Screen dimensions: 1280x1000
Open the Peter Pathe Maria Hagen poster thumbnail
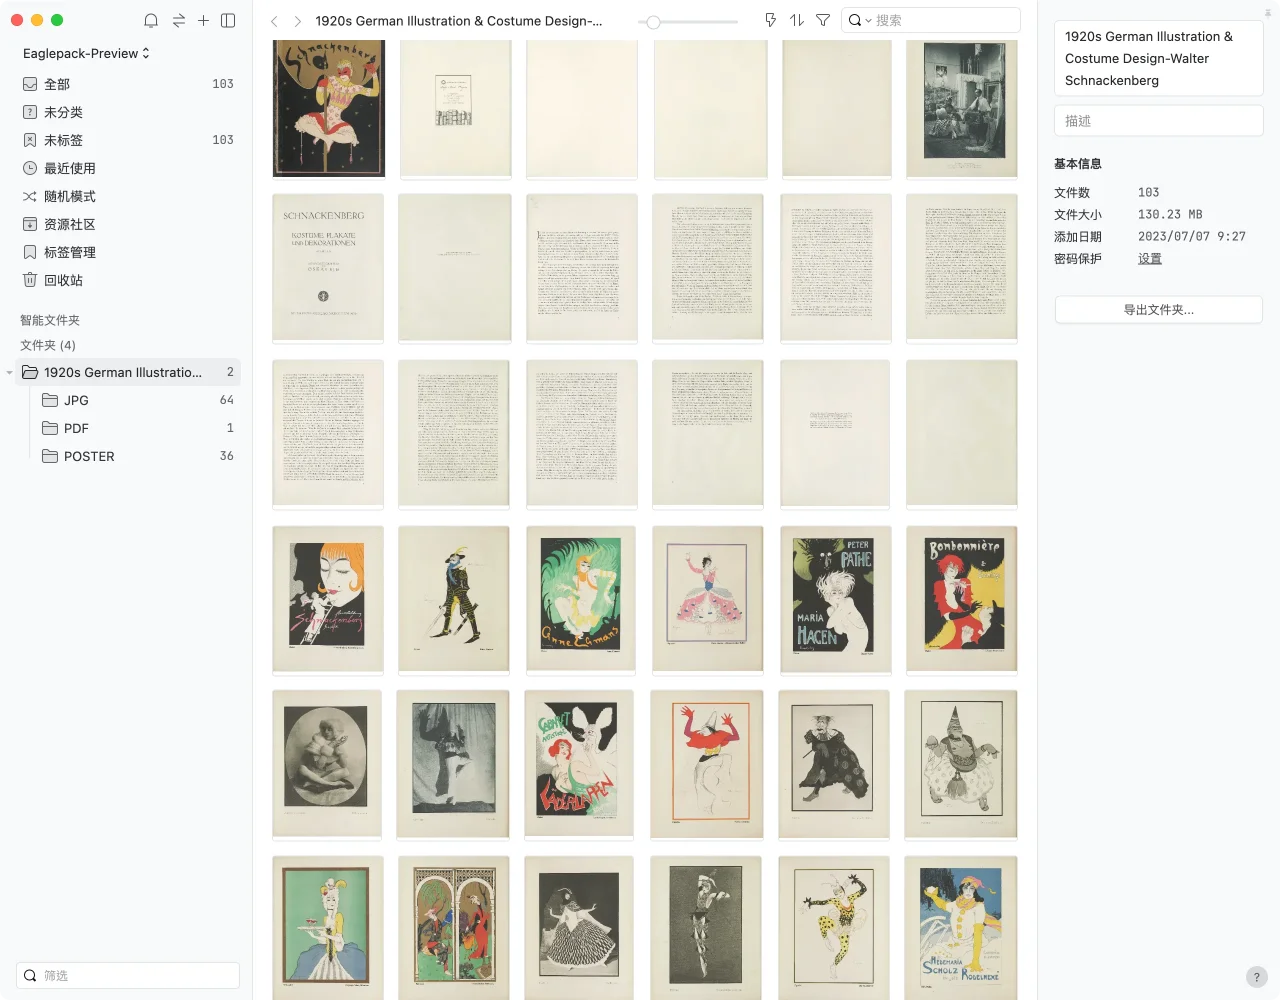(x=834, y=598)
